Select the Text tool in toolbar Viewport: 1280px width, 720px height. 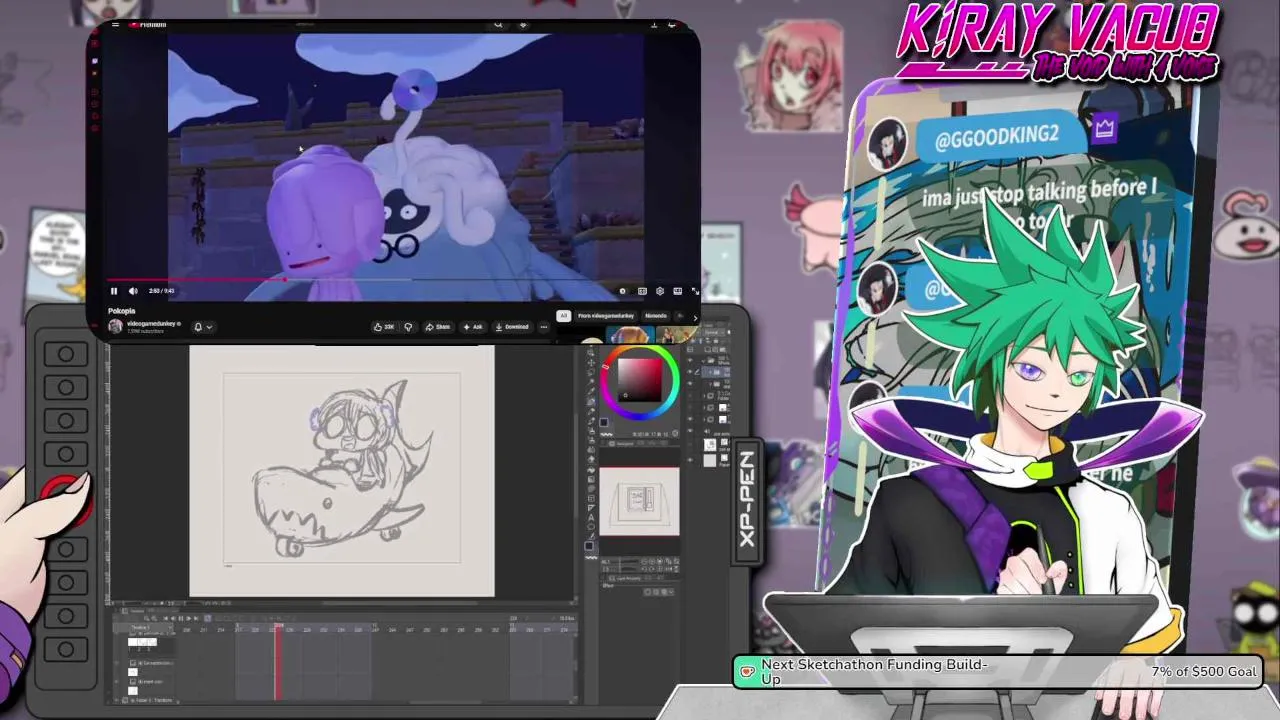(591, 517)
